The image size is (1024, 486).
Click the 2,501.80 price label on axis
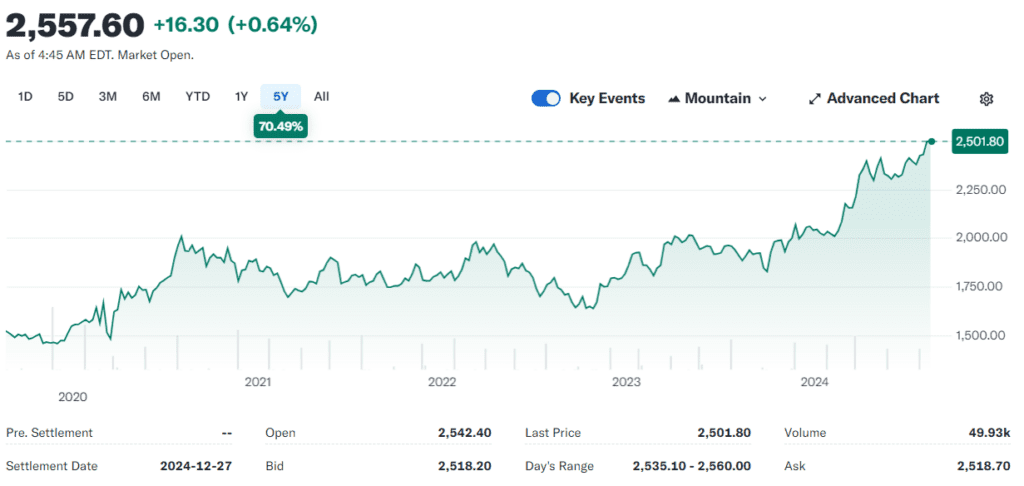[979, 142]
